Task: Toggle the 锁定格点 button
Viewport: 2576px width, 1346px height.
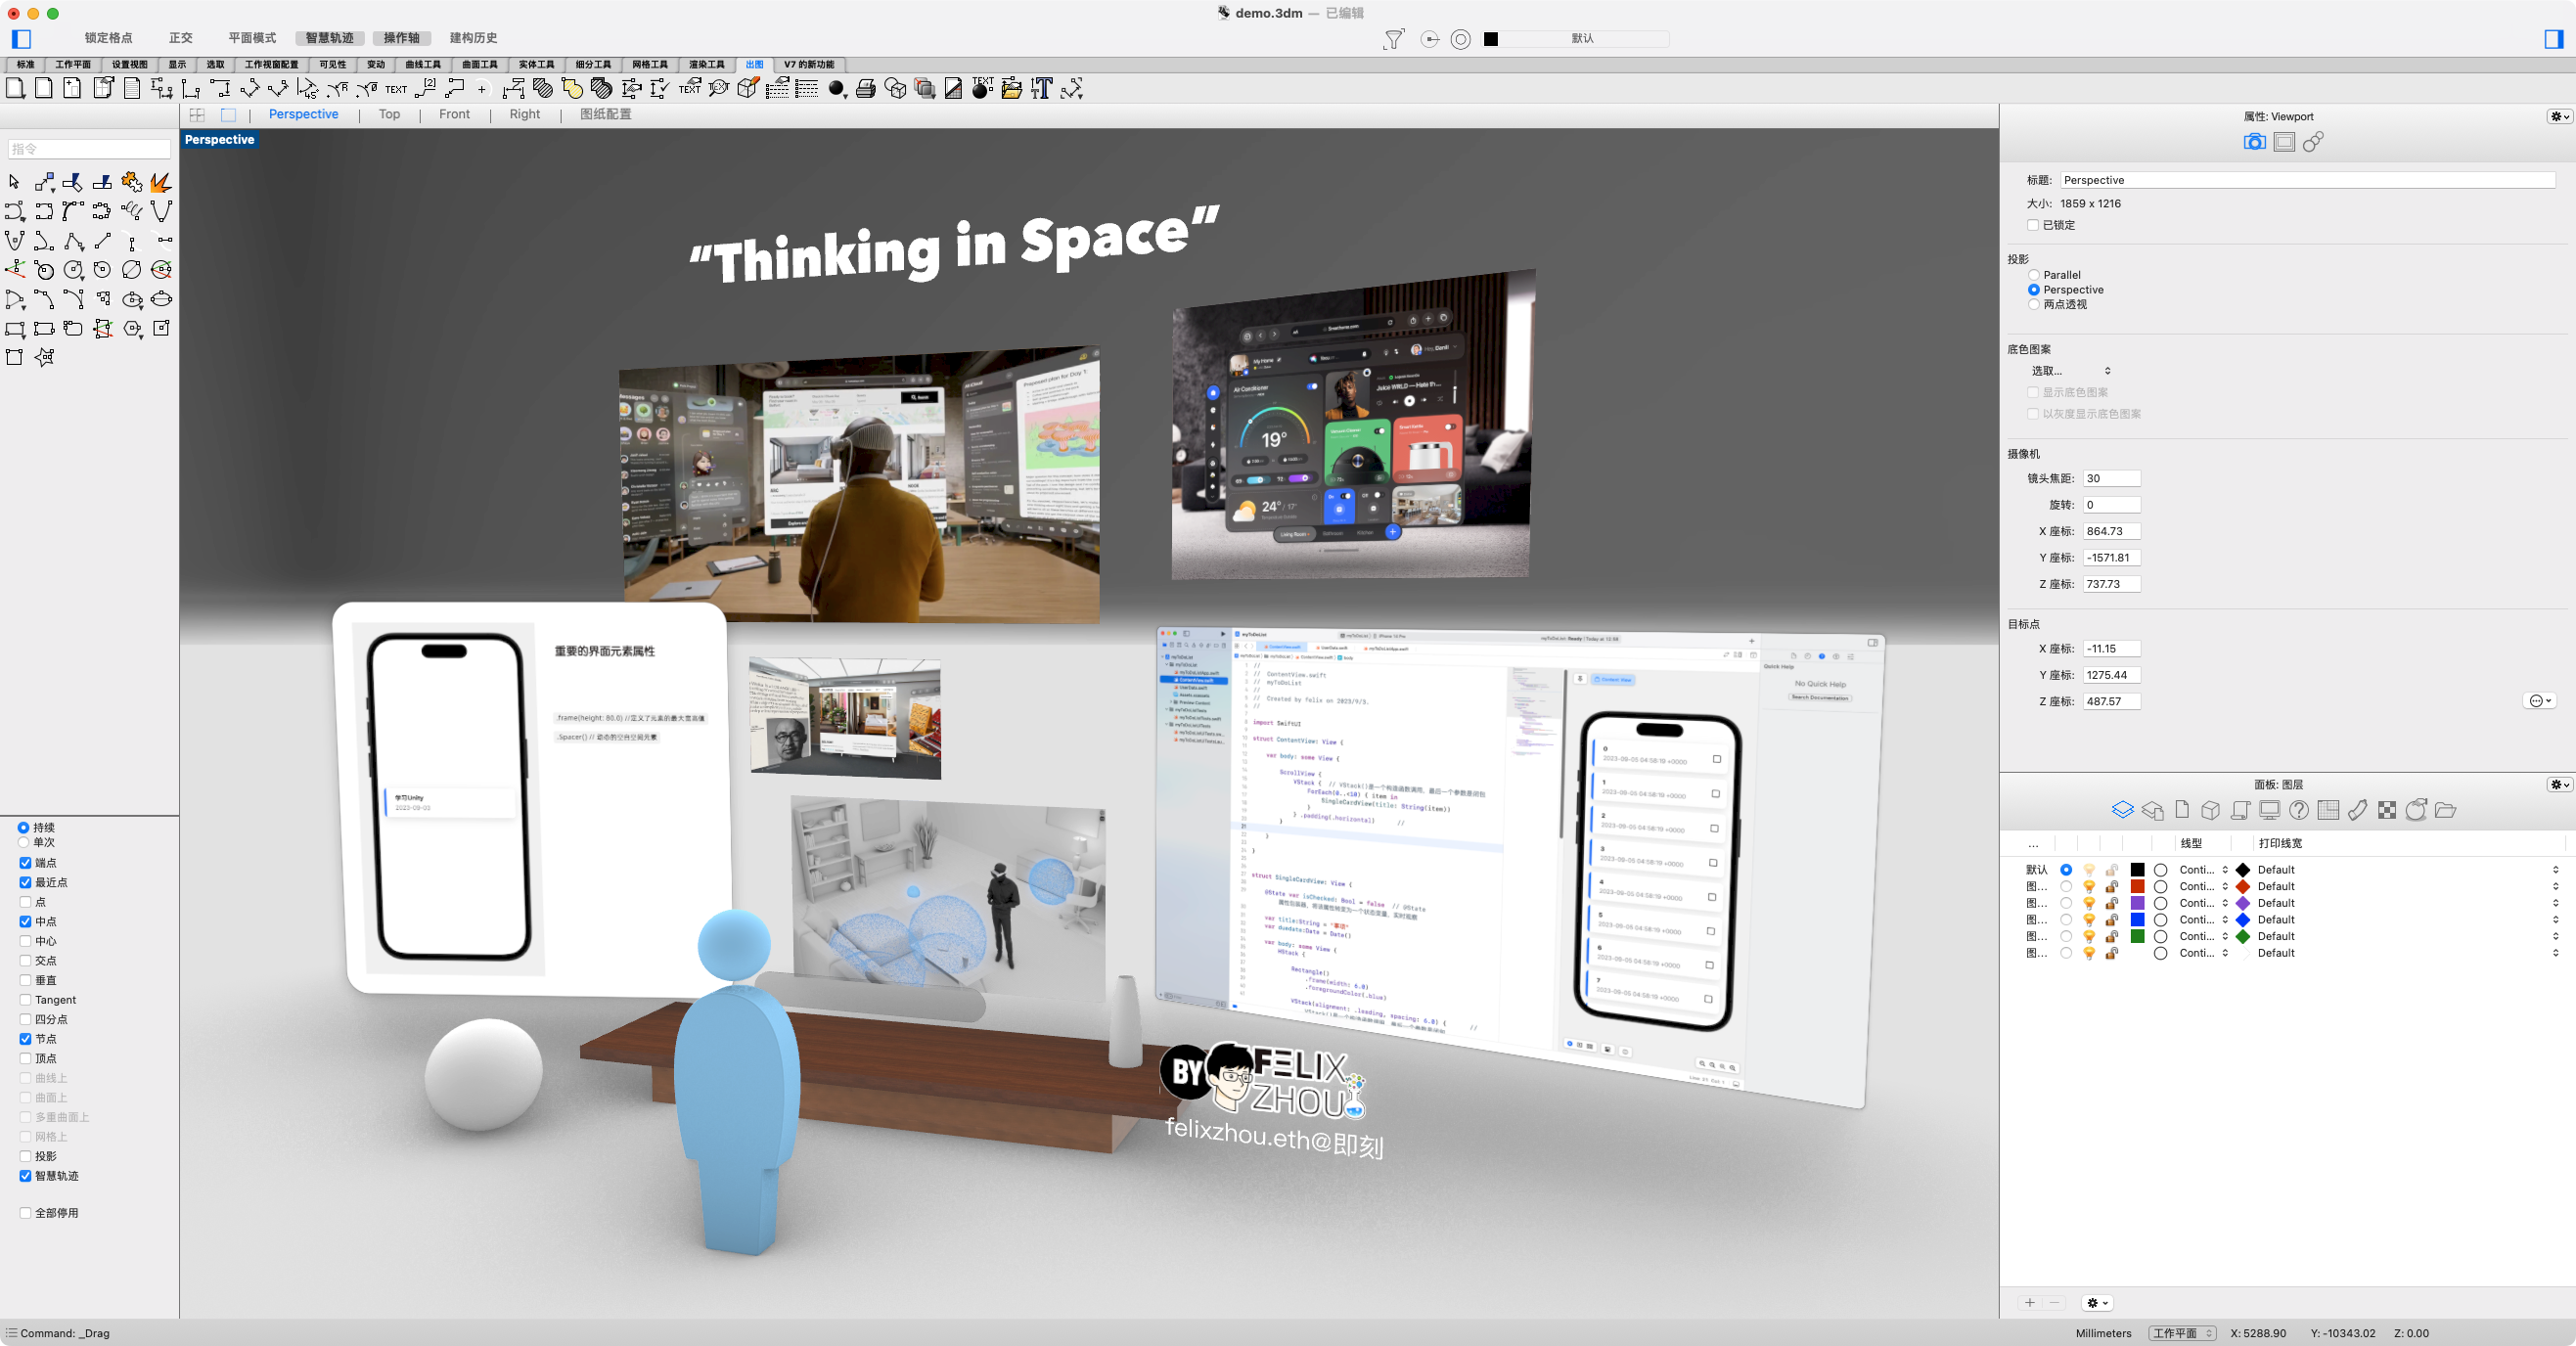Action: coord(108,38)
